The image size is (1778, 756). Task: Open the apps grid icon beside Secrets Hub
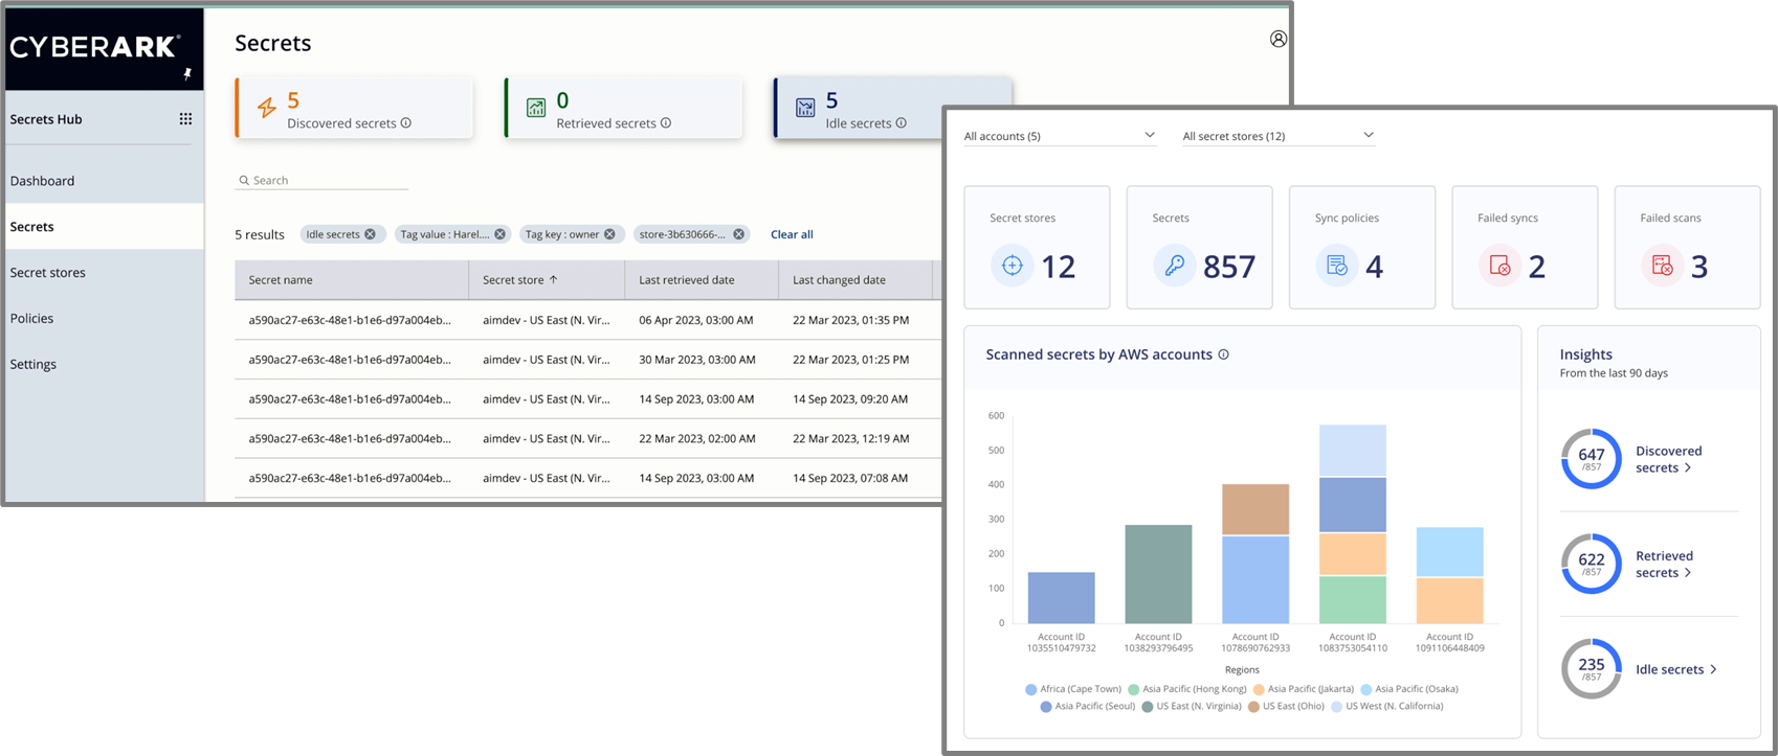[x=185, y=119]
